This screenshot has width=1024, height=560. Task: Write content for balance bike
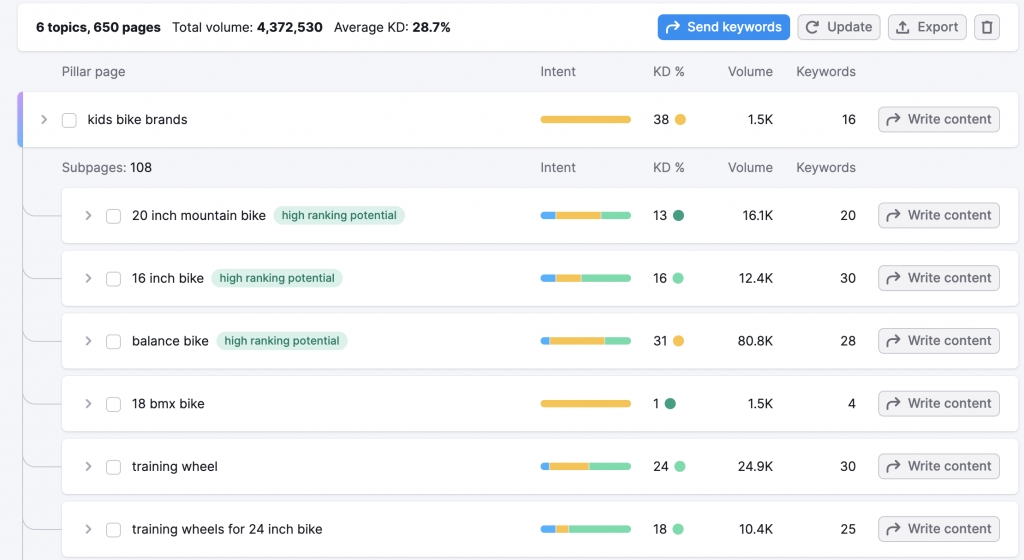[x=938, y=341]
